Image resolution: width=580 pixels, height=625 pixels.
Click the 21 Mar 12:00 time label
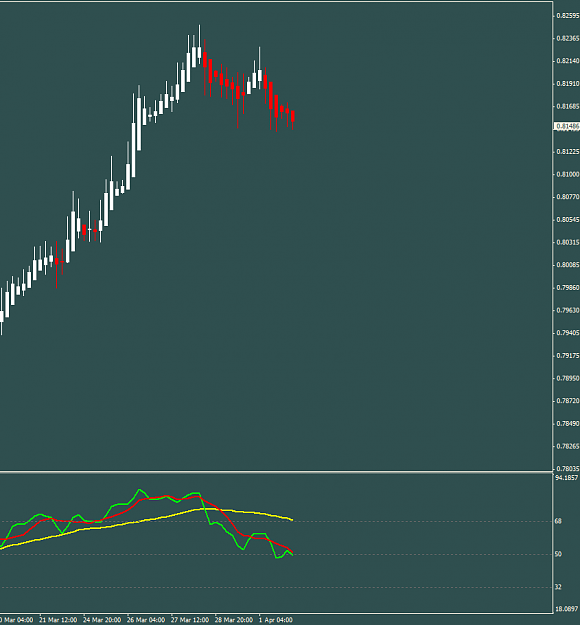click(58, 620)
